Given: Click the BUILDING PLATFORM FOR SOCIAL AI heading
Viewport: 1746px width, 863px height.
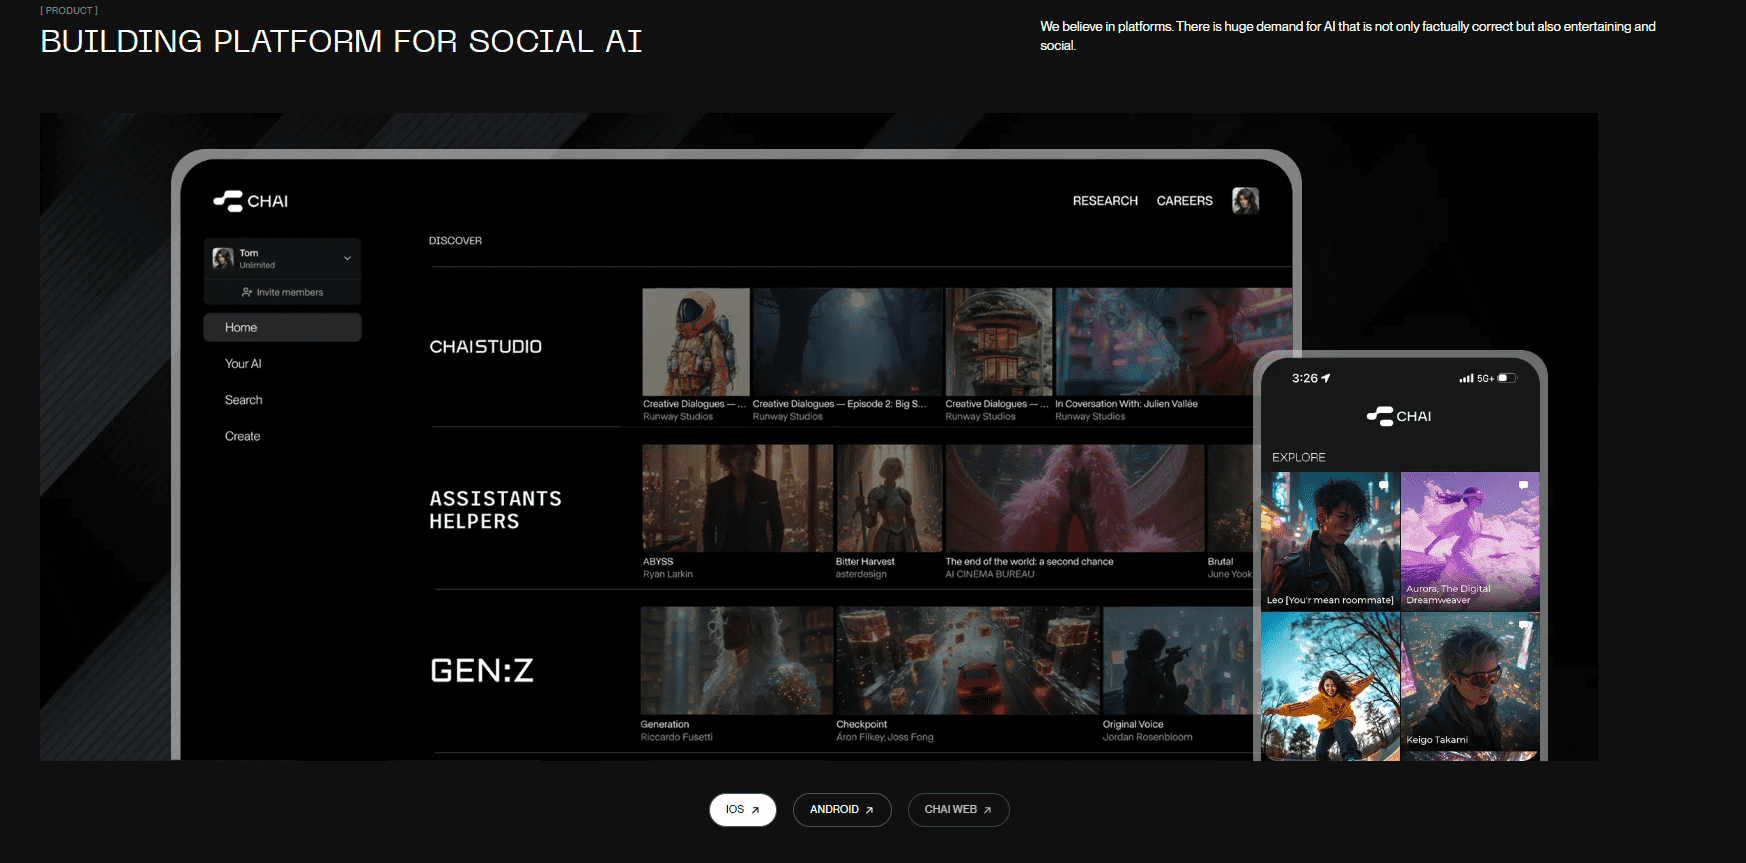Looking at the screenshot, I should click(341, 41).
